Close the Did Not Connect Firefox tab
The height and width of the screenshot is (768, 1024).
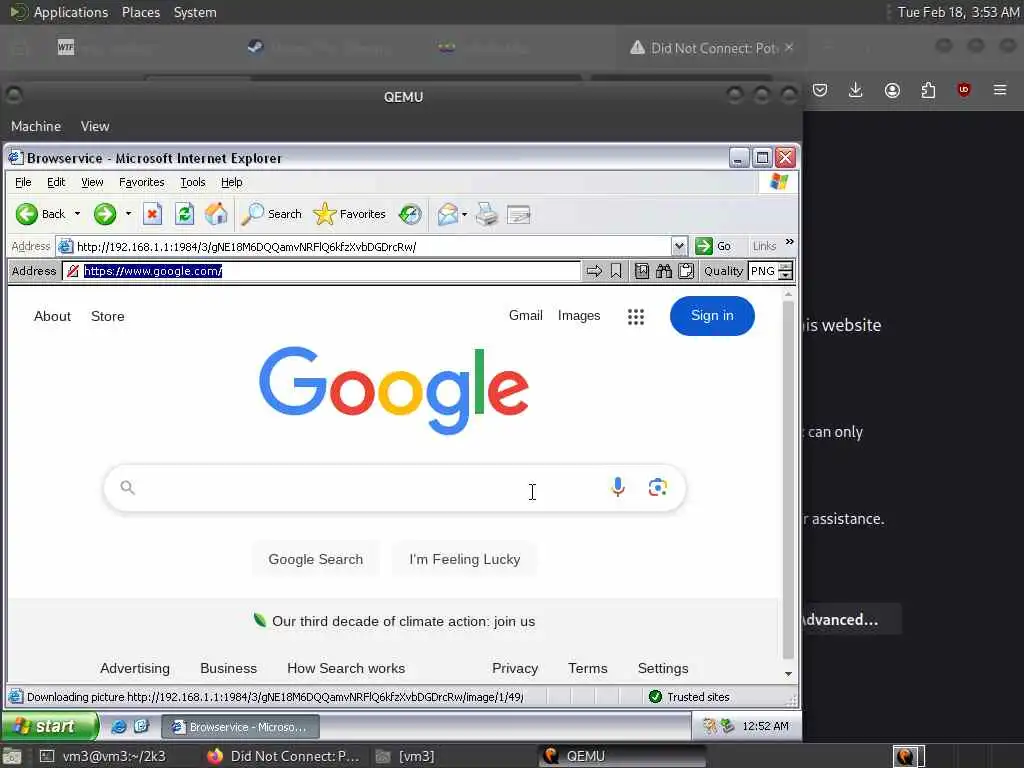point(789,48)
